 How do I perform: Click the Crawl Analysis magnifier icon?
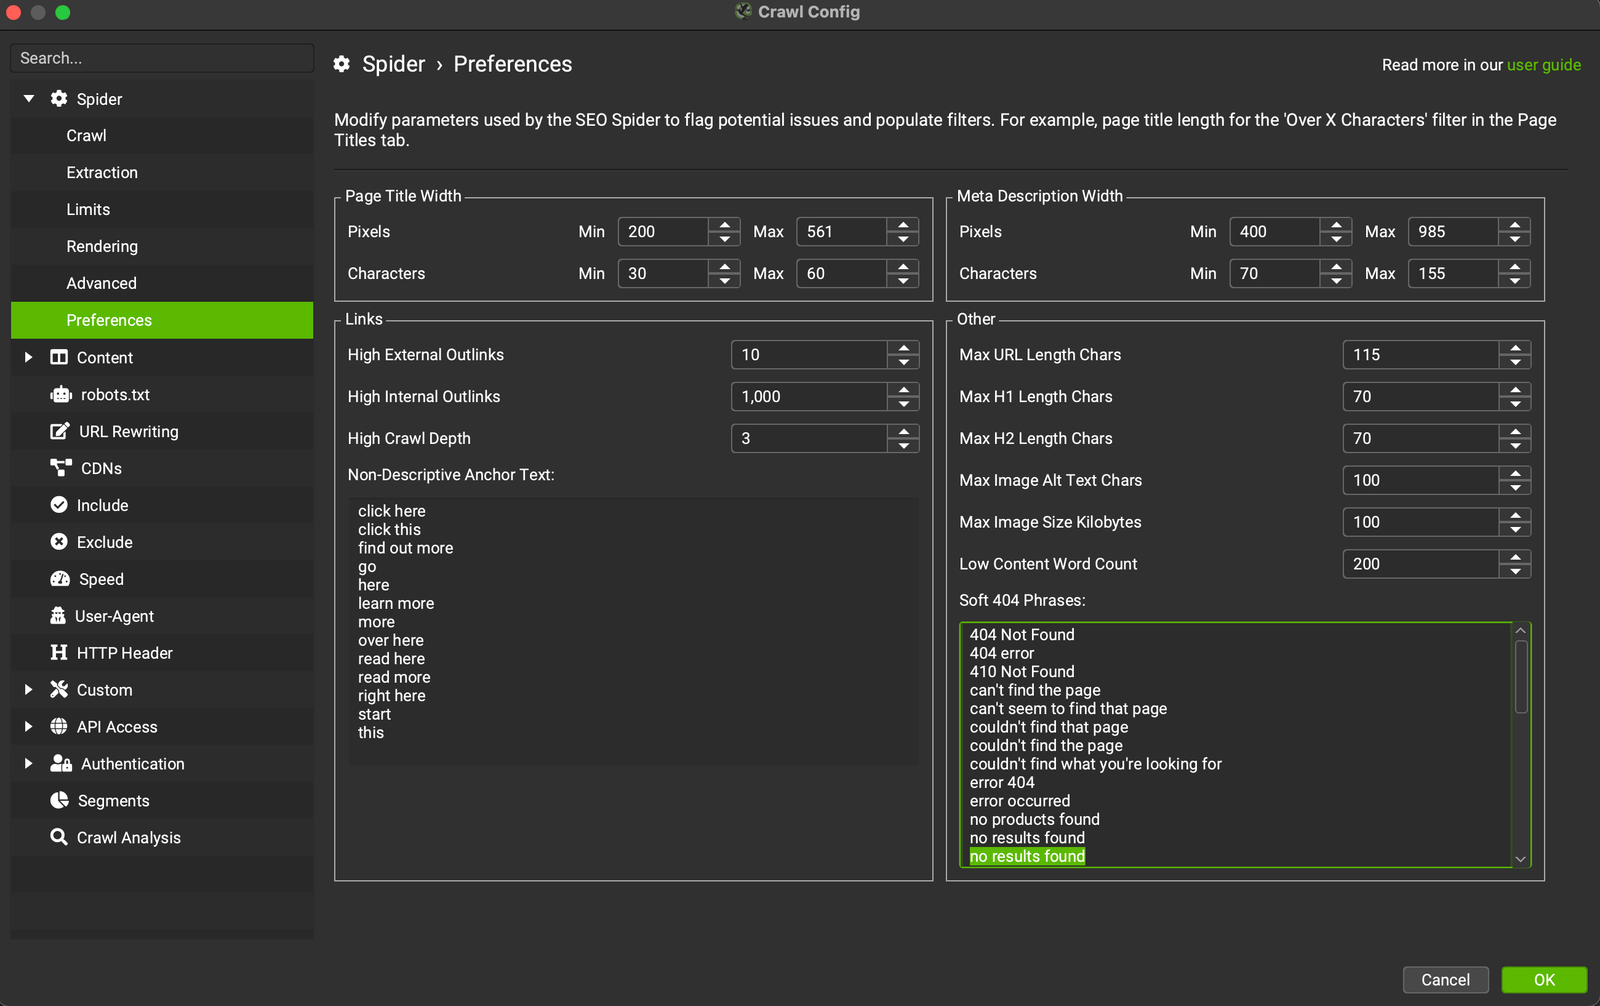click(59, 837)
